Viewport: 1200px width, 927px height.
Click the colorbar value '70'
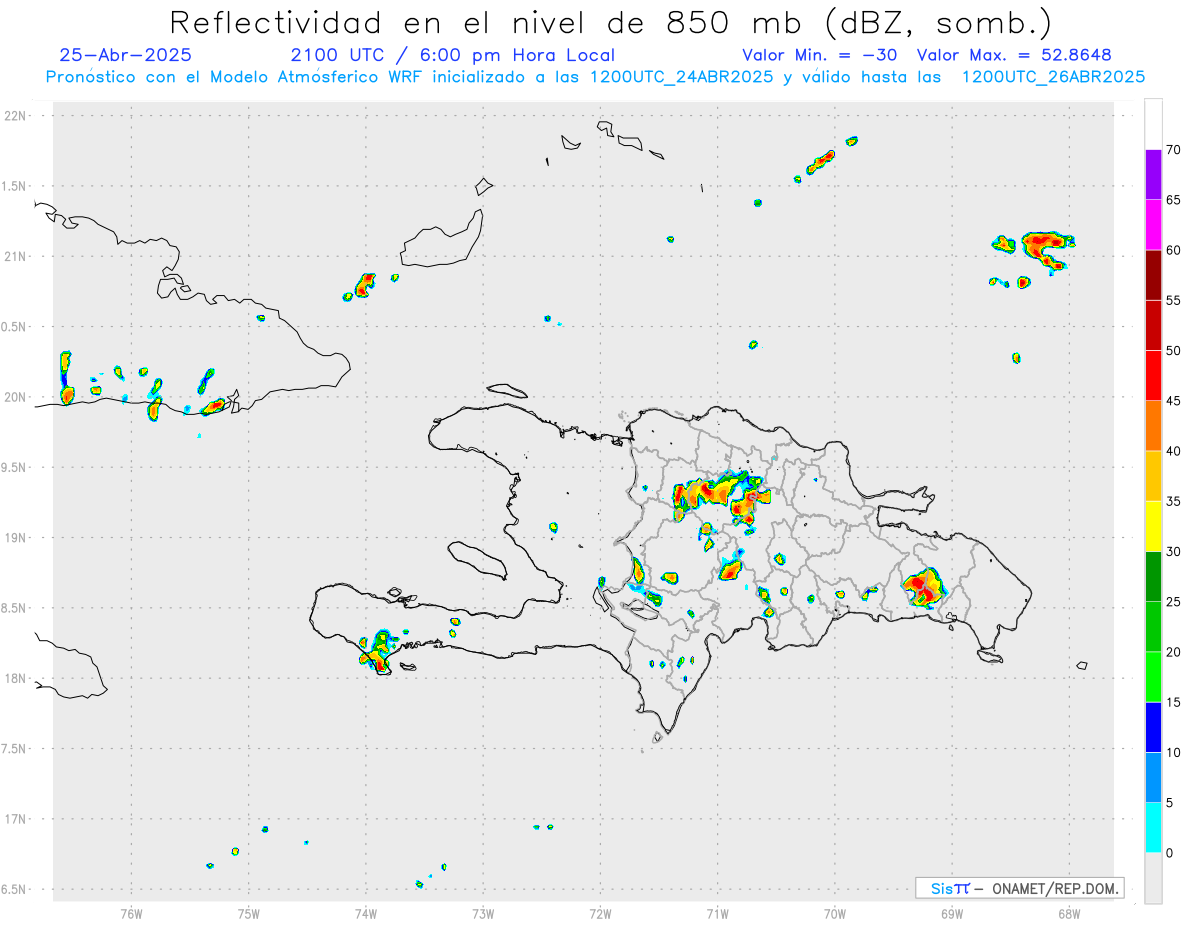(1174, 150)
